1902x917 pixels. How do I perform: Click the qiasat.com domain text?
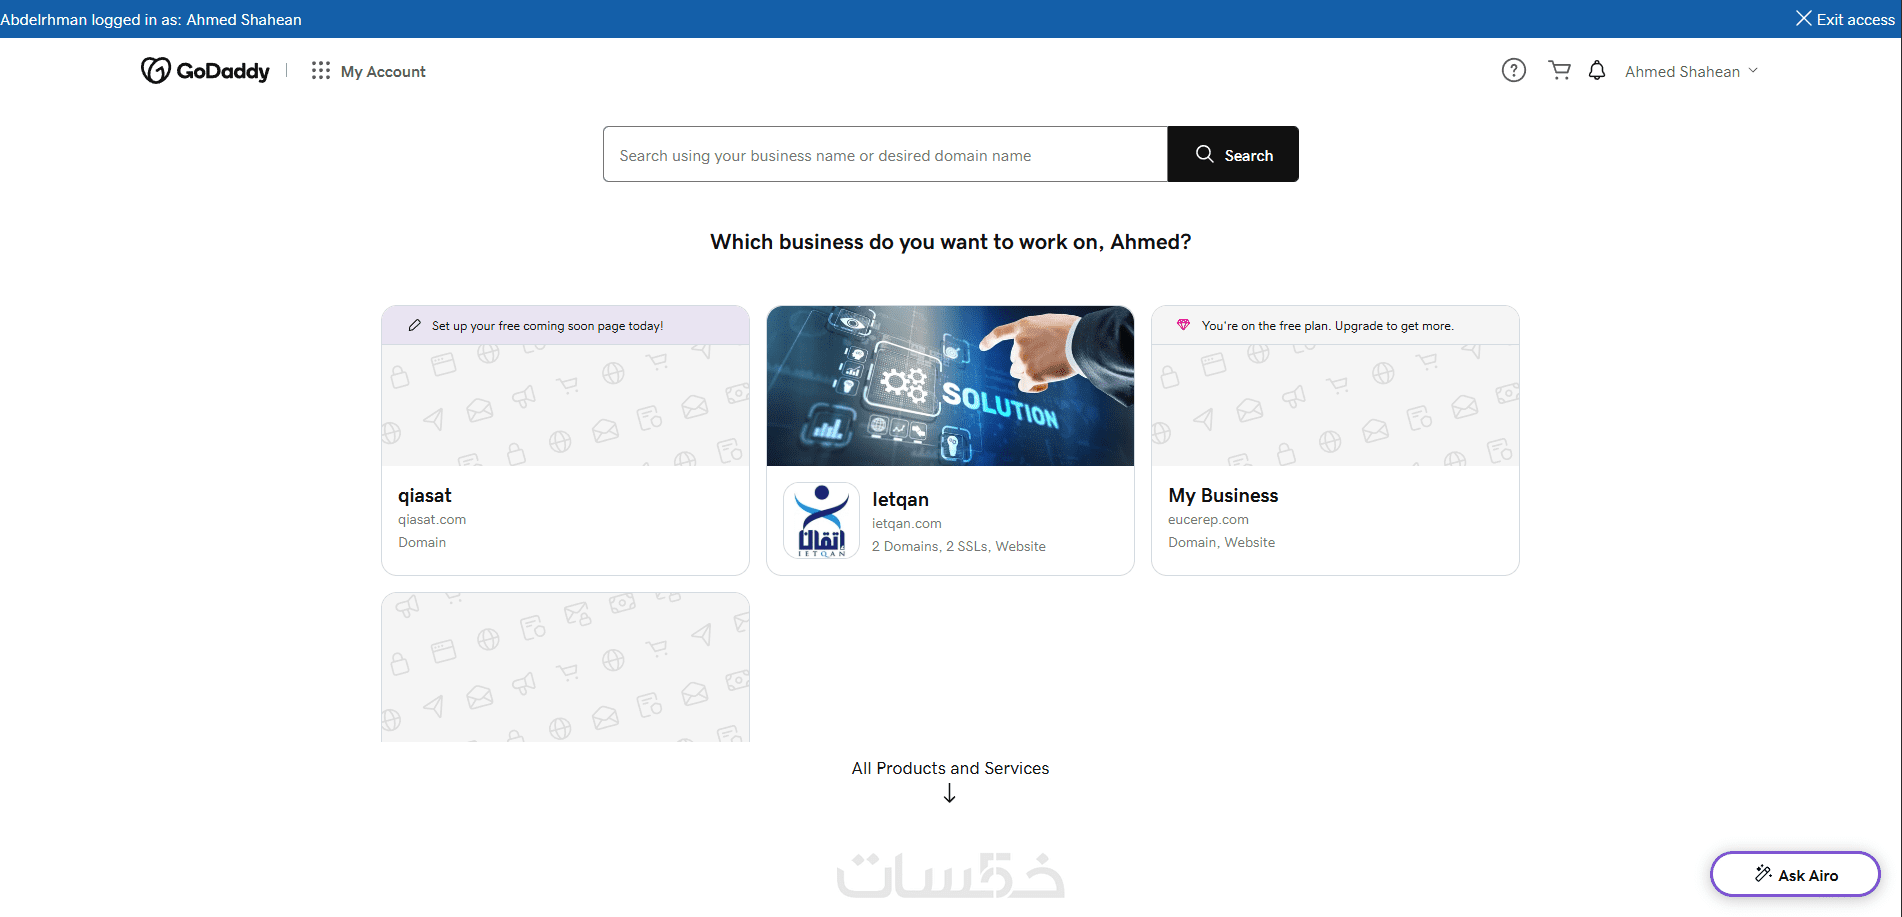click(432, 520)
